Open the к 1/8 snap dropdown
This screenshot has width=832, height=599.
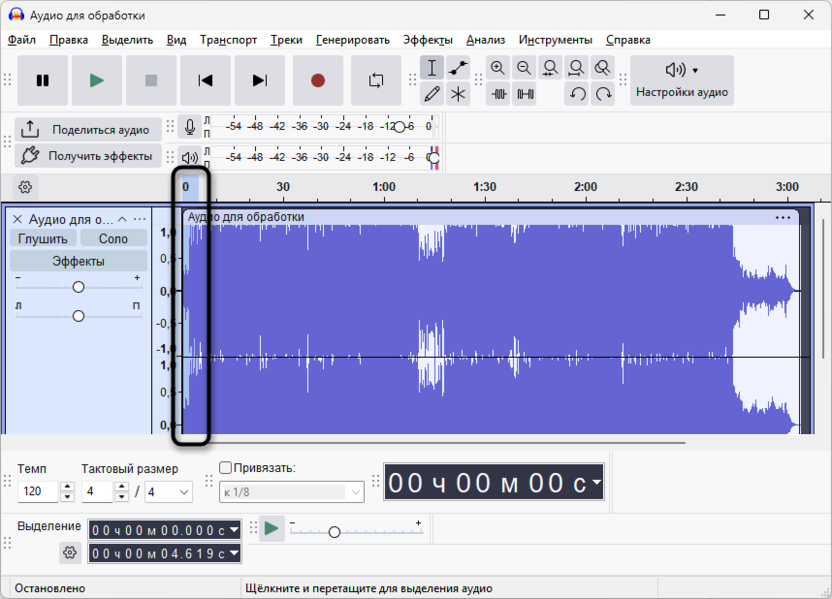coord(291,492)
